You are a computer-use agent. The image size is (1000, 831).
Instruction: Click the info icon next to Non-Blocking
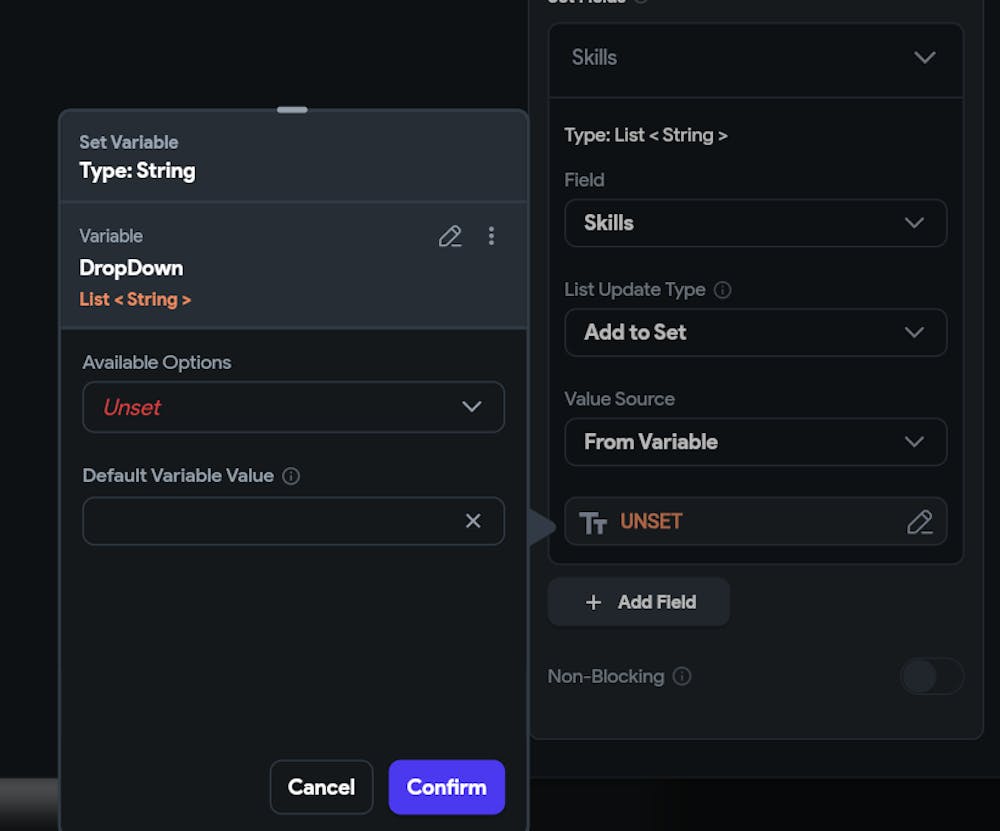click(682, 676)
